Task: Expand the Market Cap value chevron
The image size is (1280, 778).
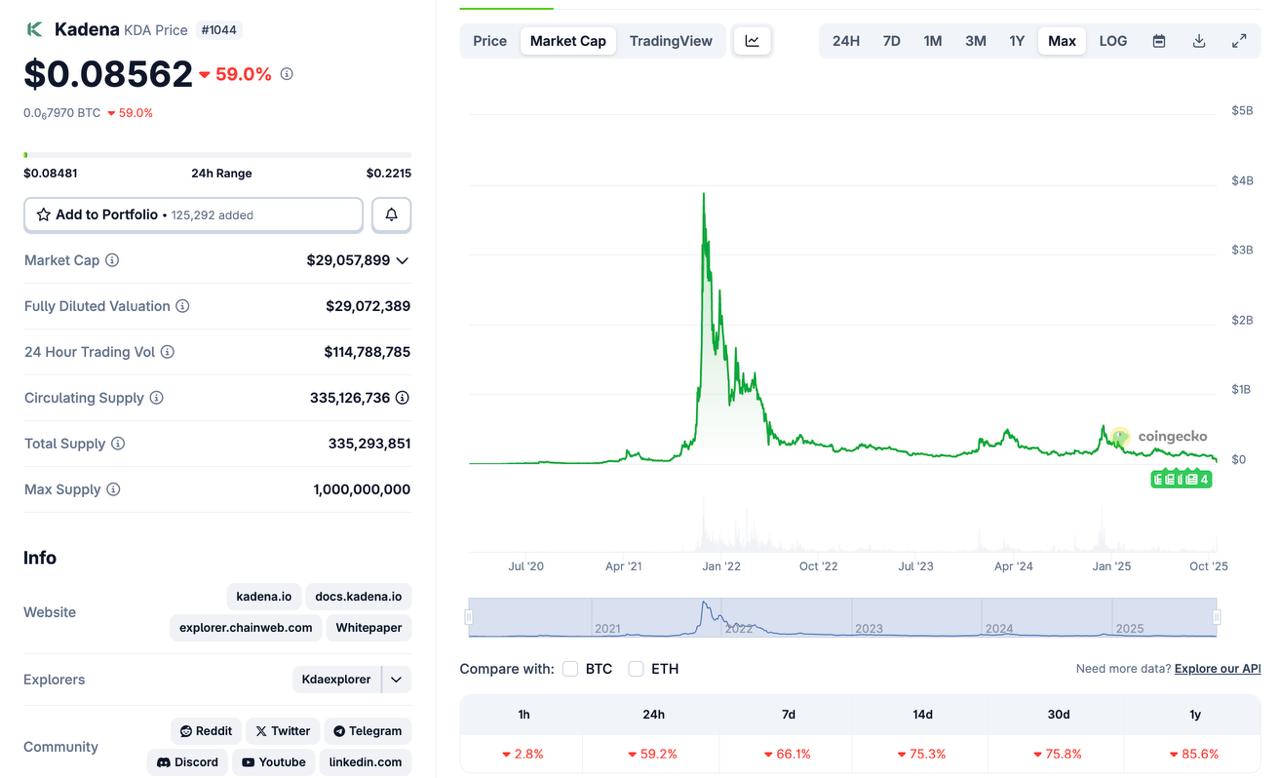Action: pos(402,261)
